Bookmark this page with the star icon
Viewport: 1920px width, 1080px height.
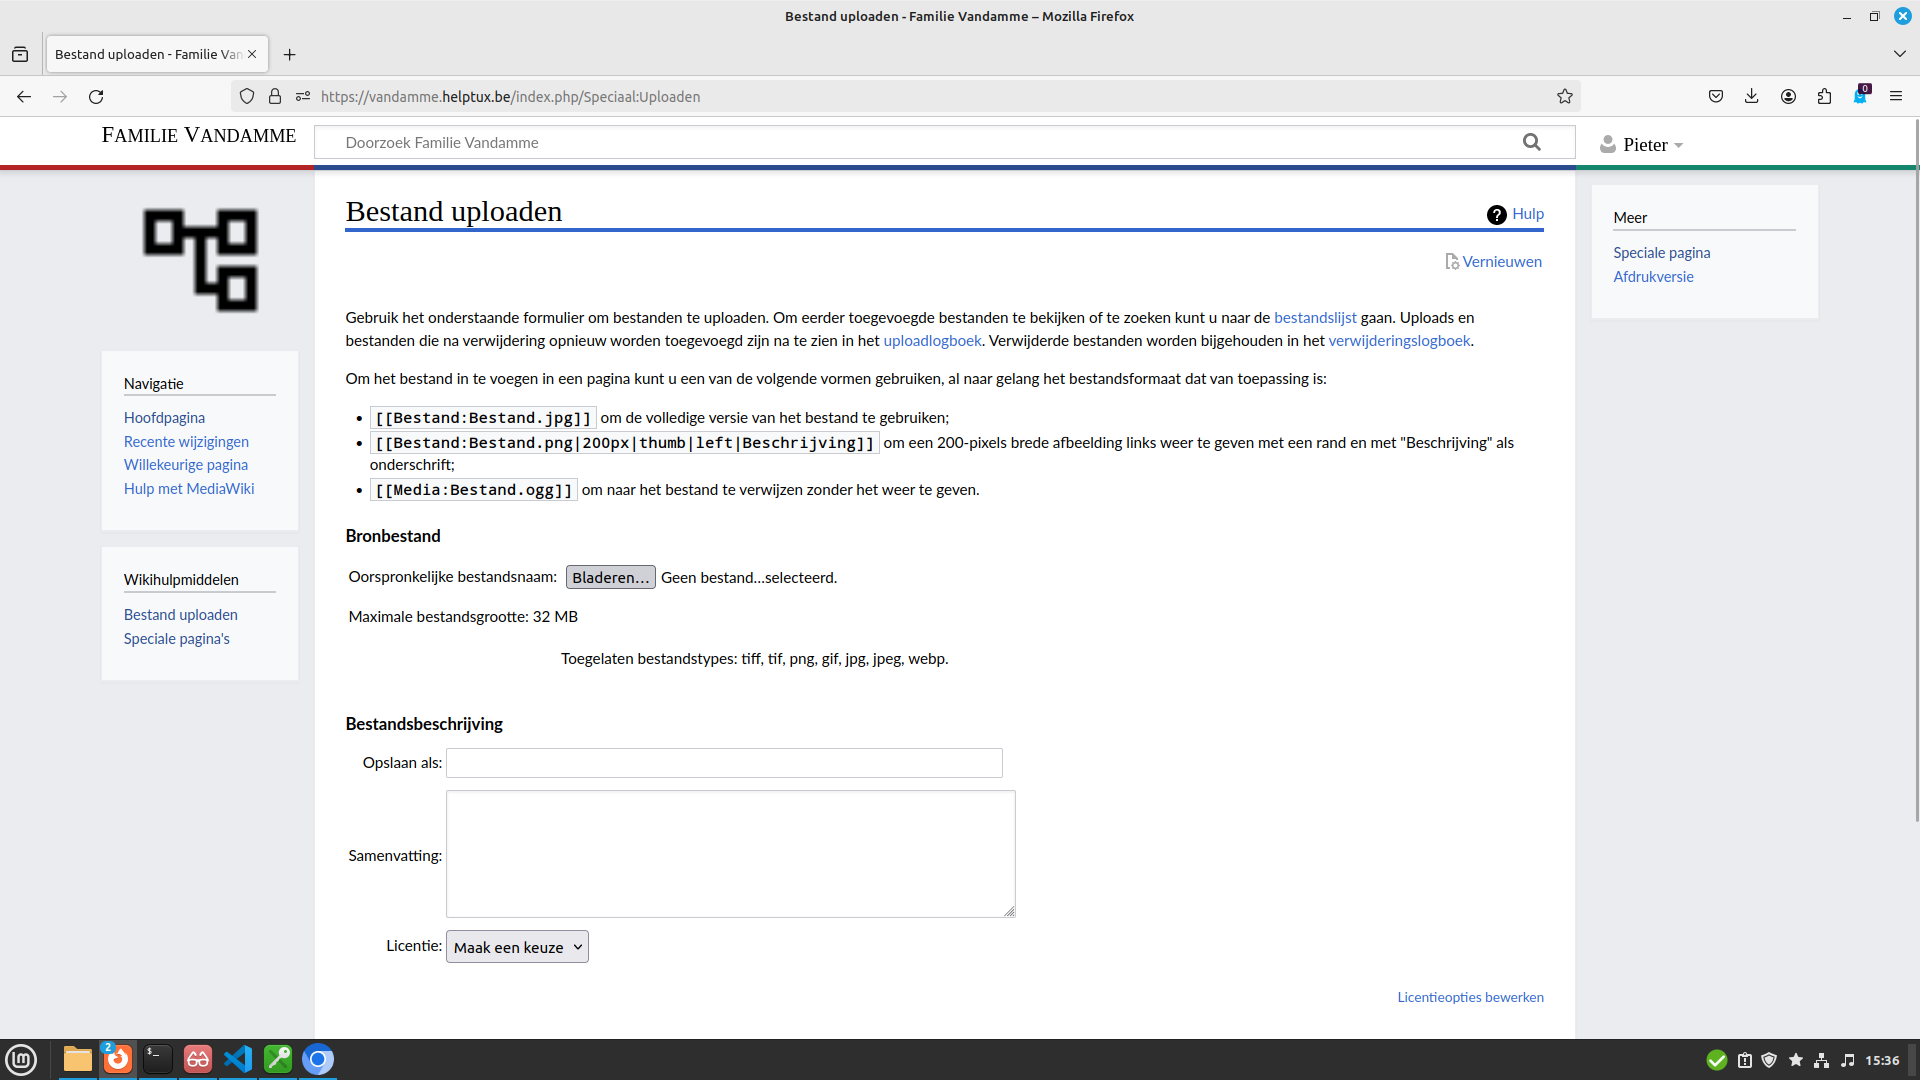click(1565, 96)
